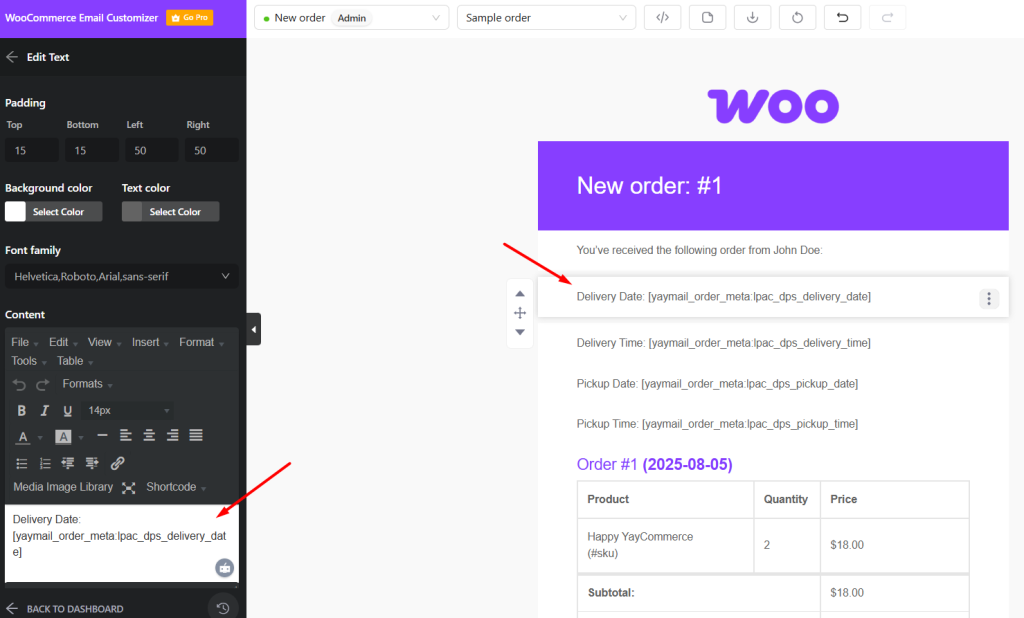Move the Delivery Date block up
Screen dimensions: 1024x618
[520, 294]
